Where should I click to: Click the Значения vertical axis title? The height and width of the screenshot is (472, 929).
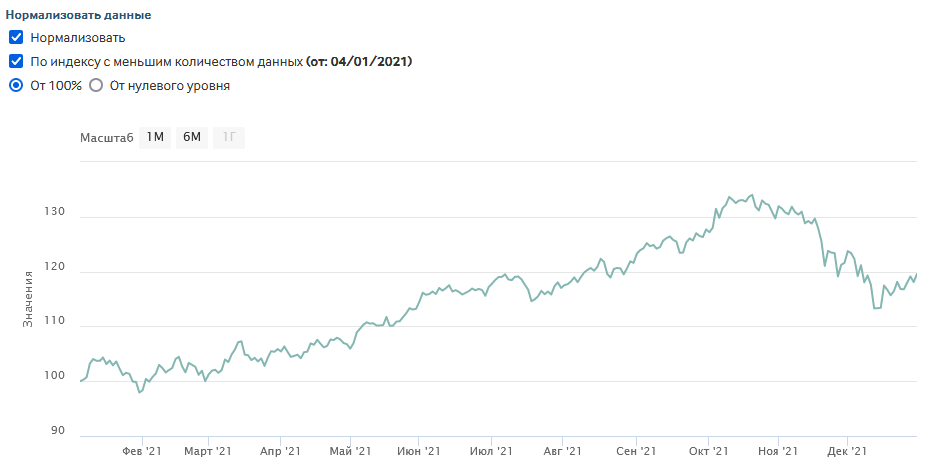29,298
